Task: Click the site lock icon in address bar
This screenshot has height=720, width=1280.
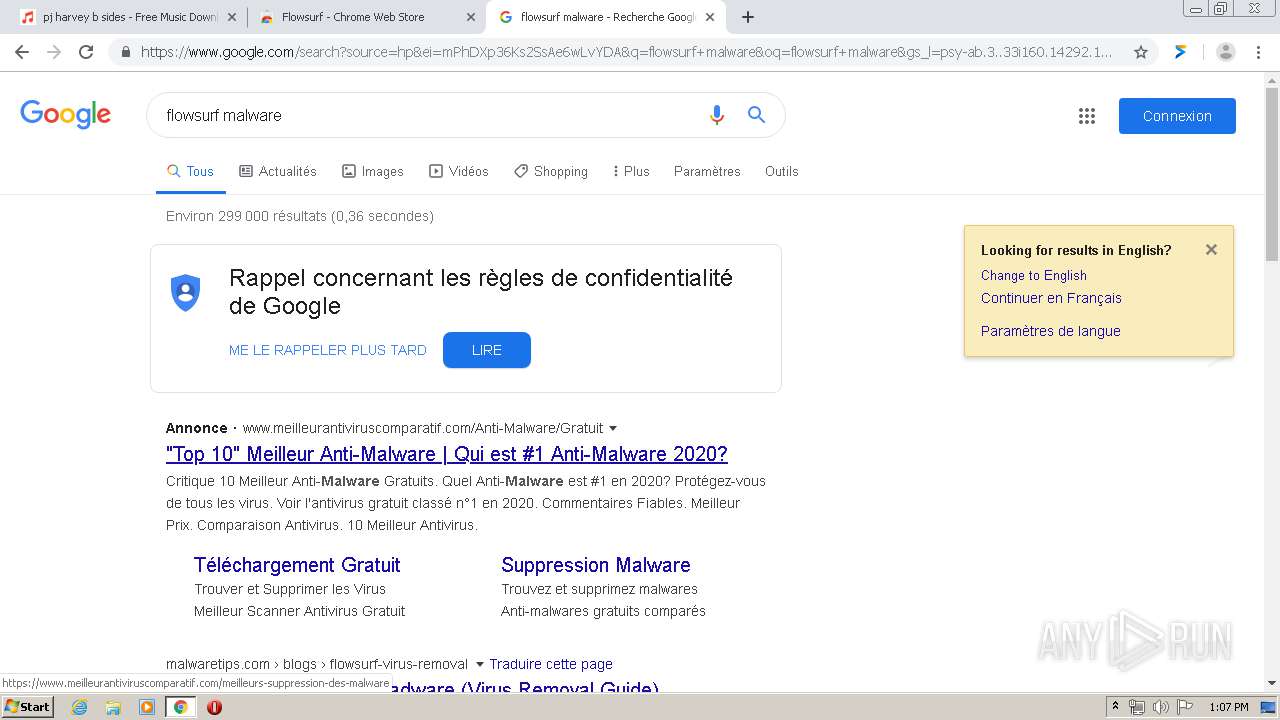Action: coord(126,52)
